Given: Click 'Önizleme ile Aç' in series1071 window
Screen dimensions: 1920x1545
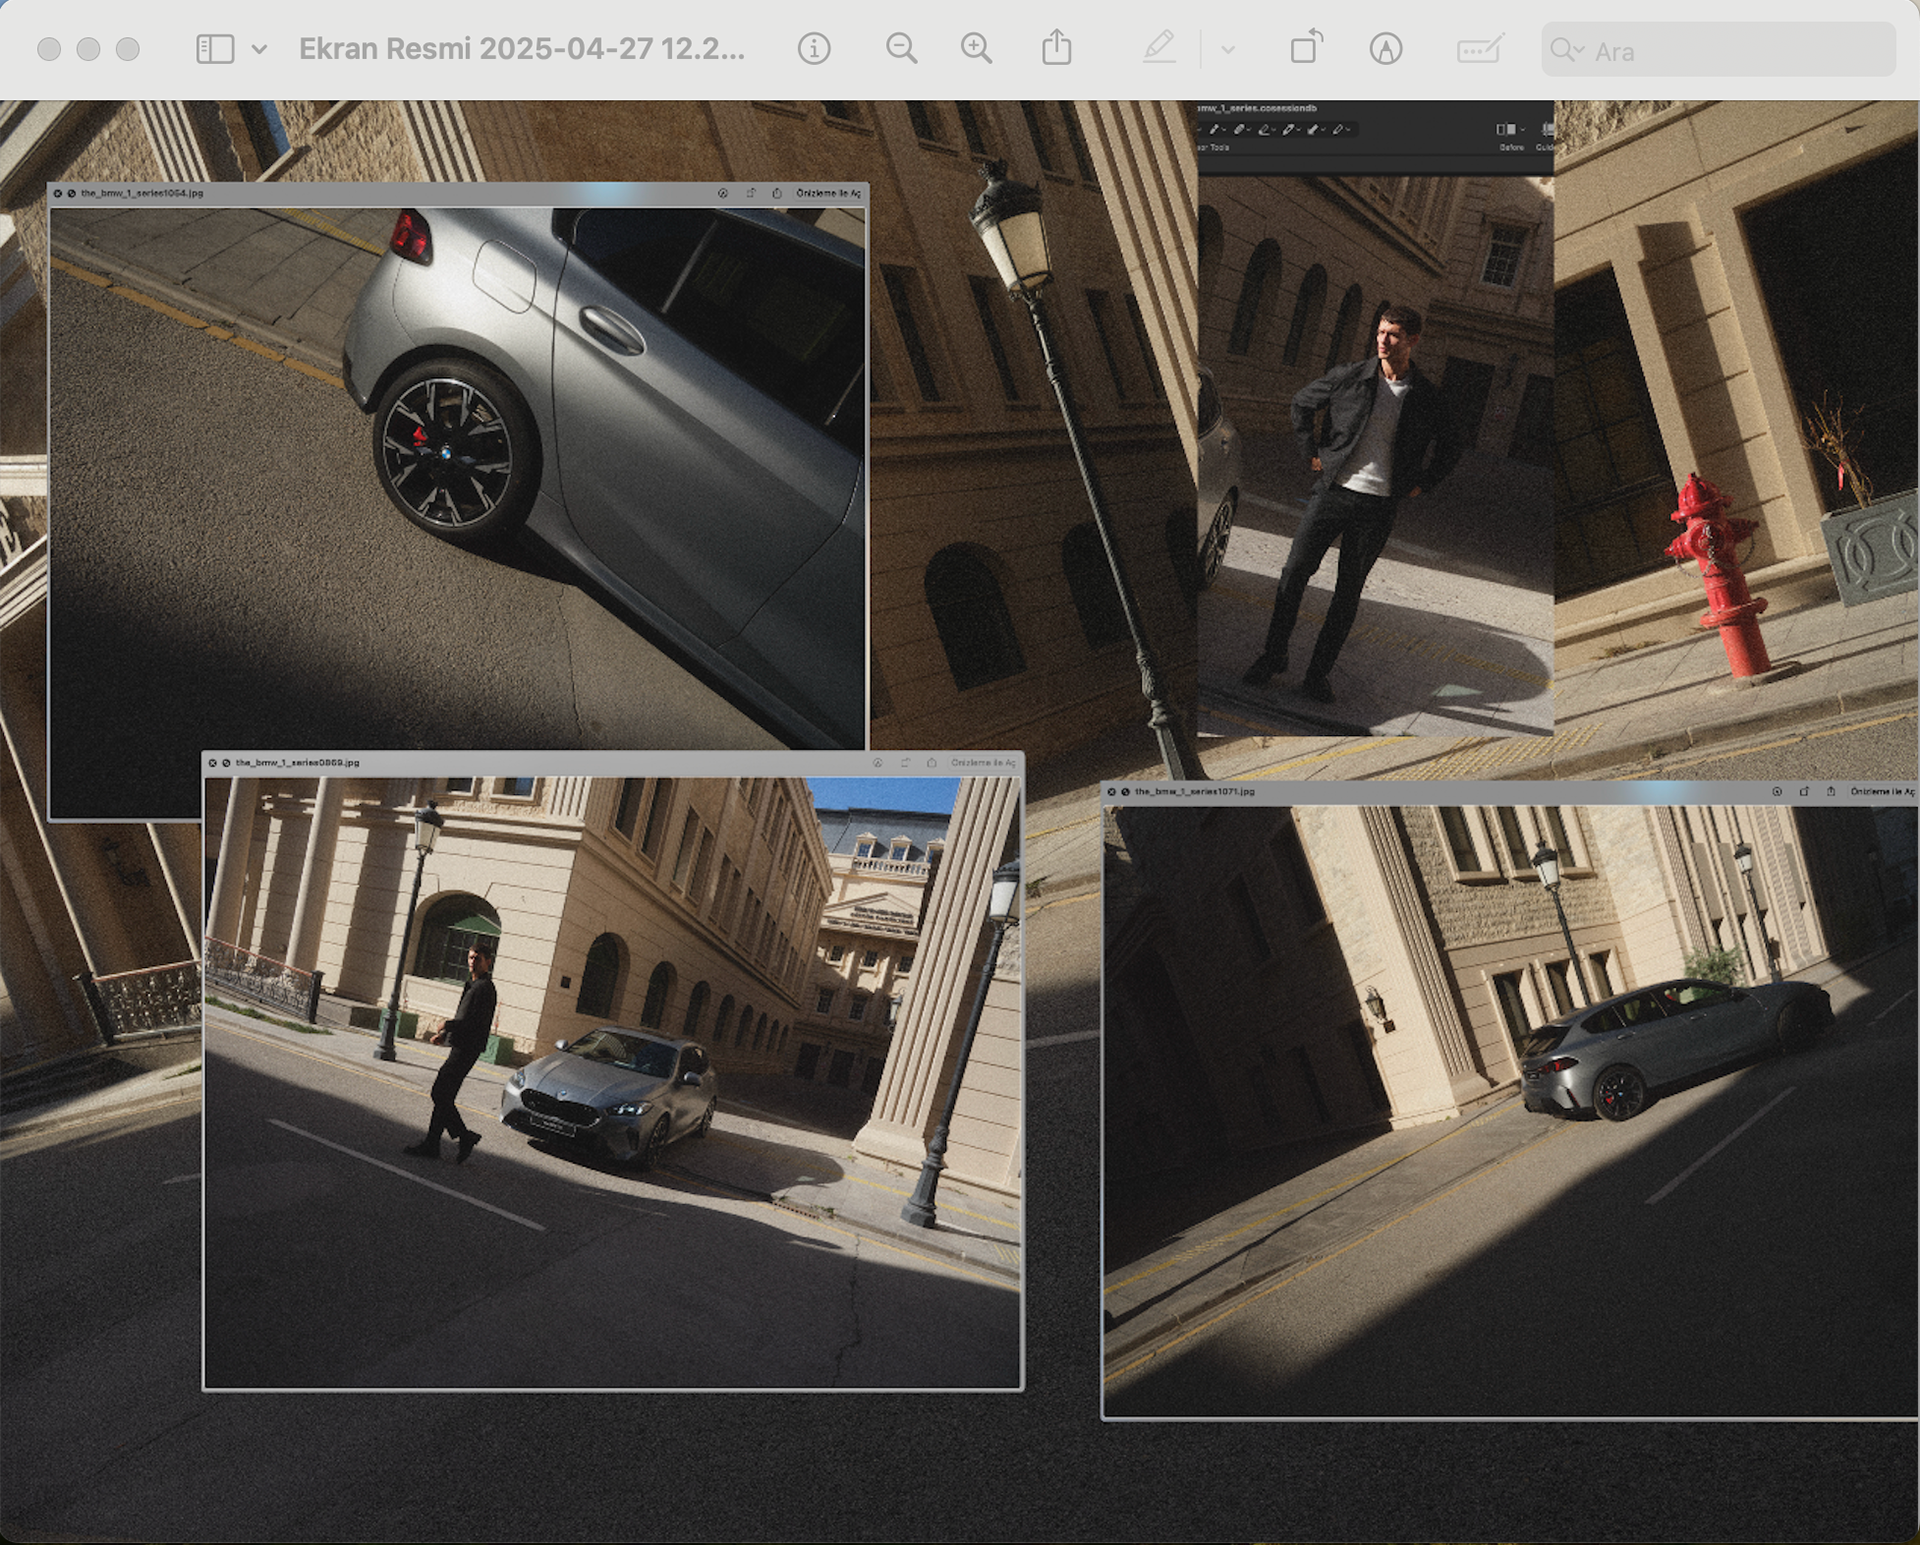Looking at the screenshot, I should click(x=1882, y=791).
